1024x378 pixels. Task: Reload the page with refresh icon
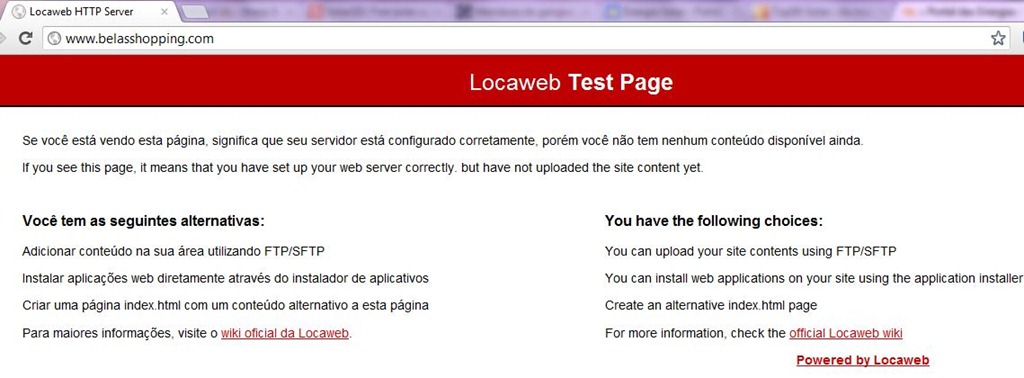pos(25,39)
